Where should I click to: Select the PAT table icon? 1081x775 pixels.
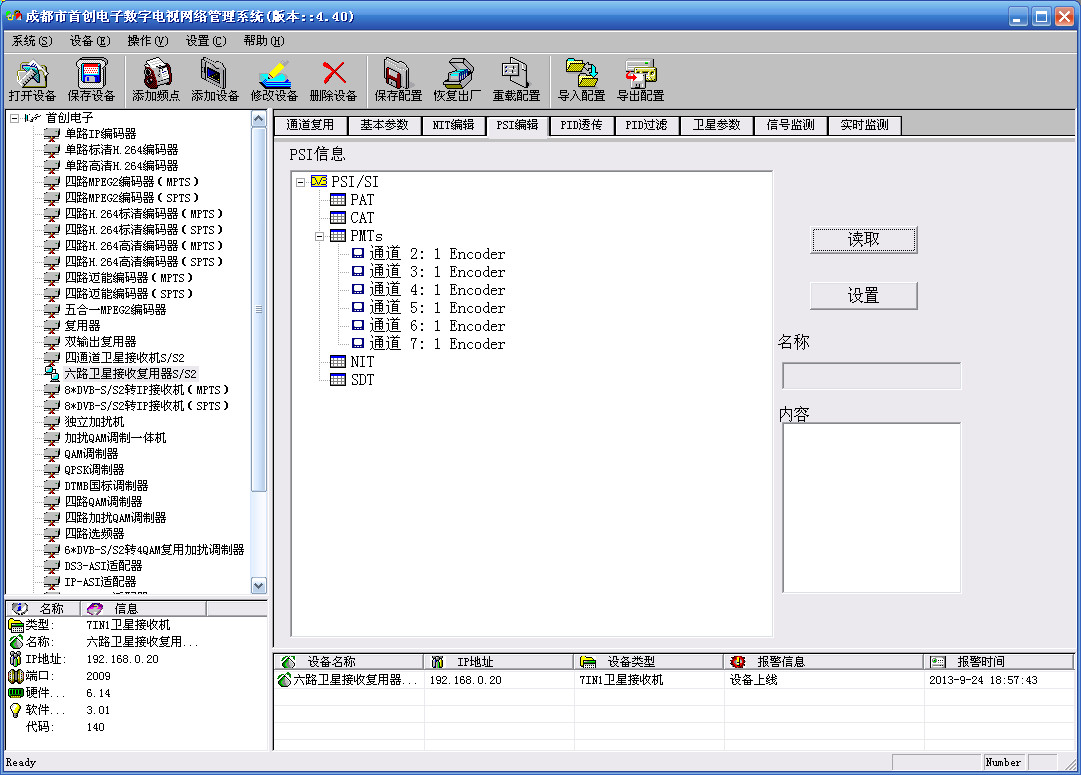[x=338, y=200]
